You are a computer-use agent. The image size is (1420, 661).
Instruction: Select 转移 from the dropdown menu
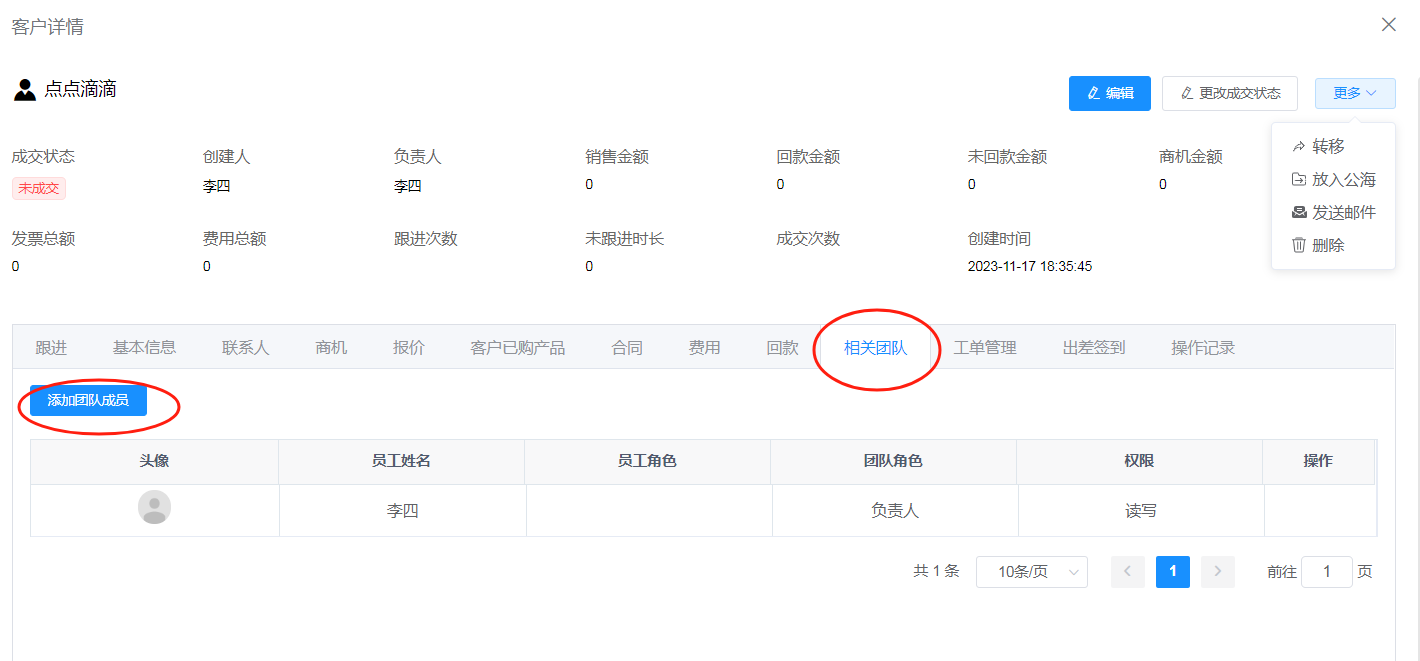1328,147
